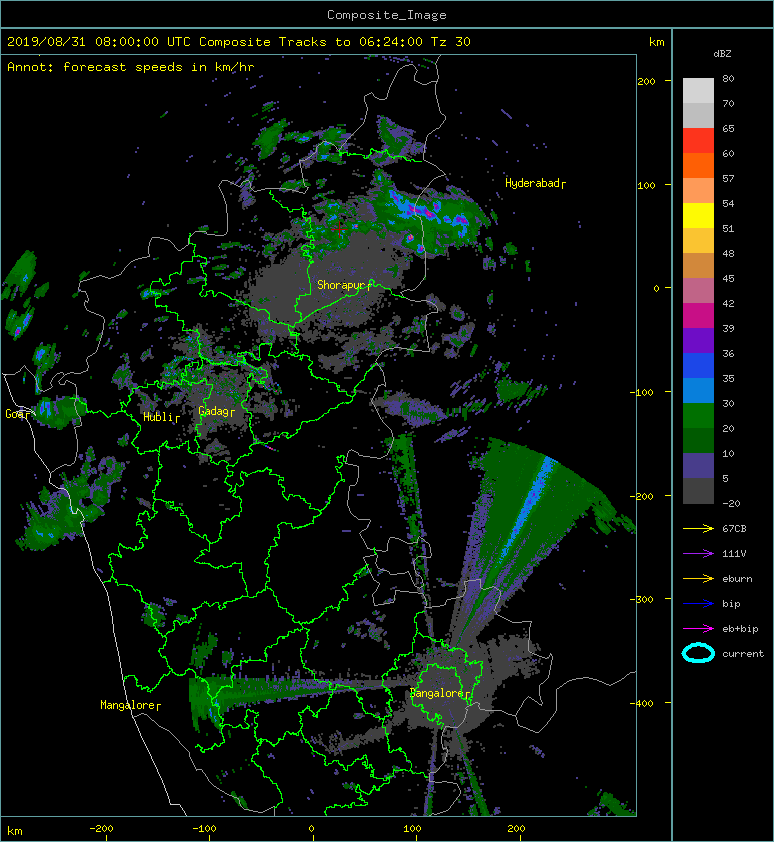Image resolution: width=774 pixels, height=842 pixels.
Task: Pick the red swatch in the dBZ scale
Action: 698,141
